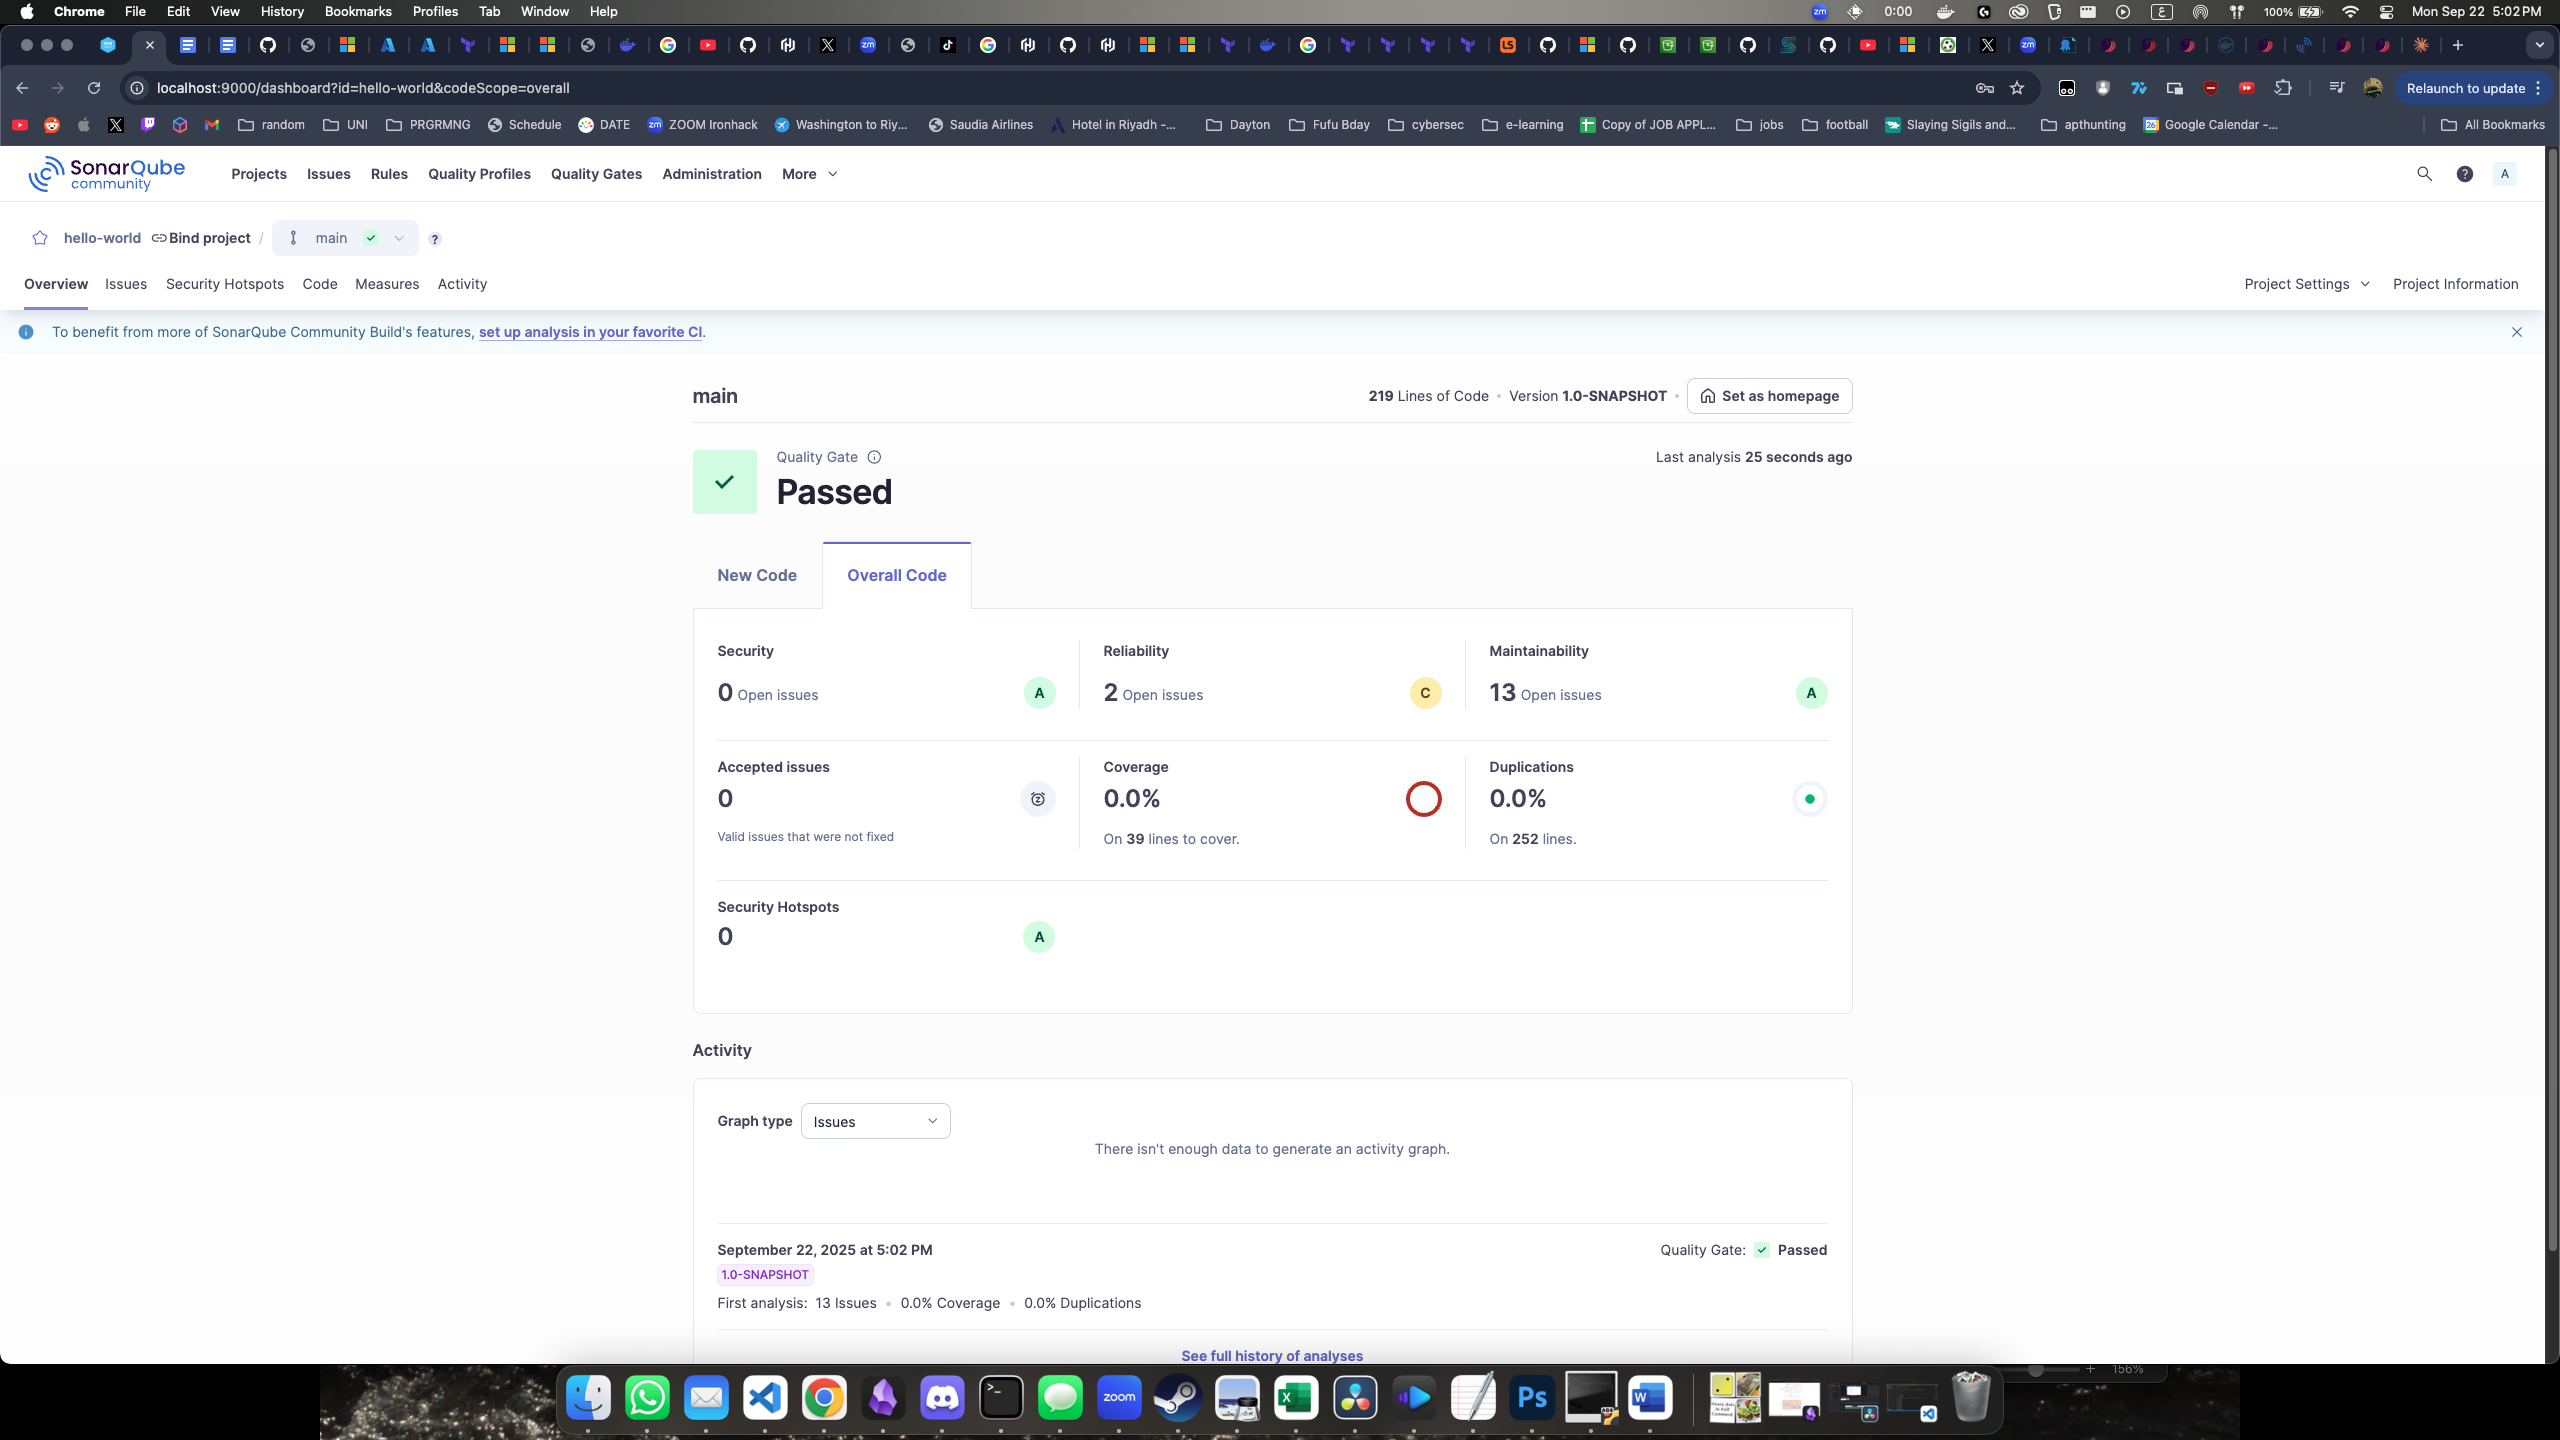
Task: Open See full history of analyses
Action: click(1271, 1356)
